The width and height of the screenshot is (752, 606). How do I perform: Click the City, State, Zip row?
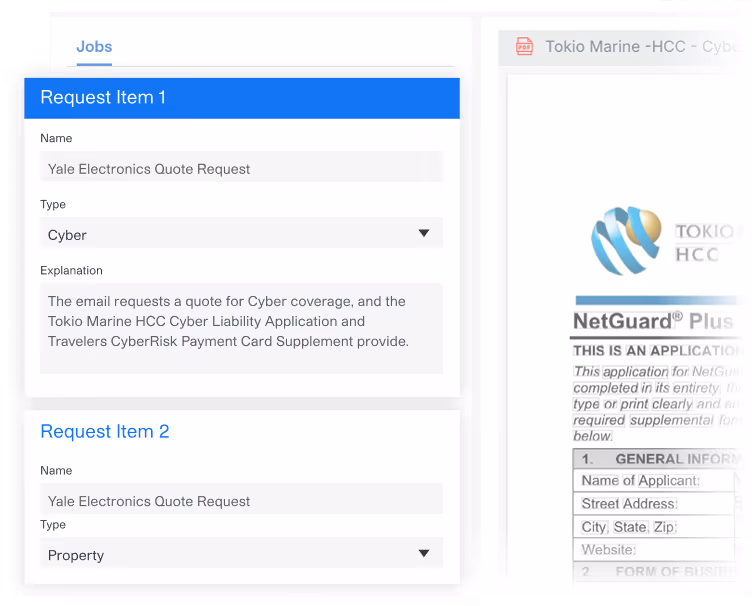tap(653, 526)
